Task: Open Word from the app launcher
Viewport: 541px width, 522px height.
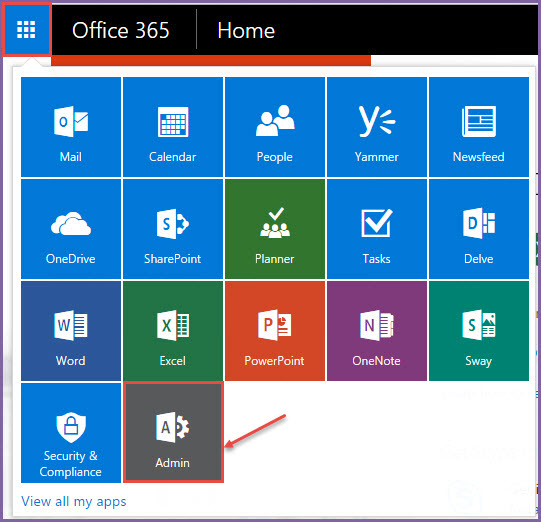Action: click(71, 331)
